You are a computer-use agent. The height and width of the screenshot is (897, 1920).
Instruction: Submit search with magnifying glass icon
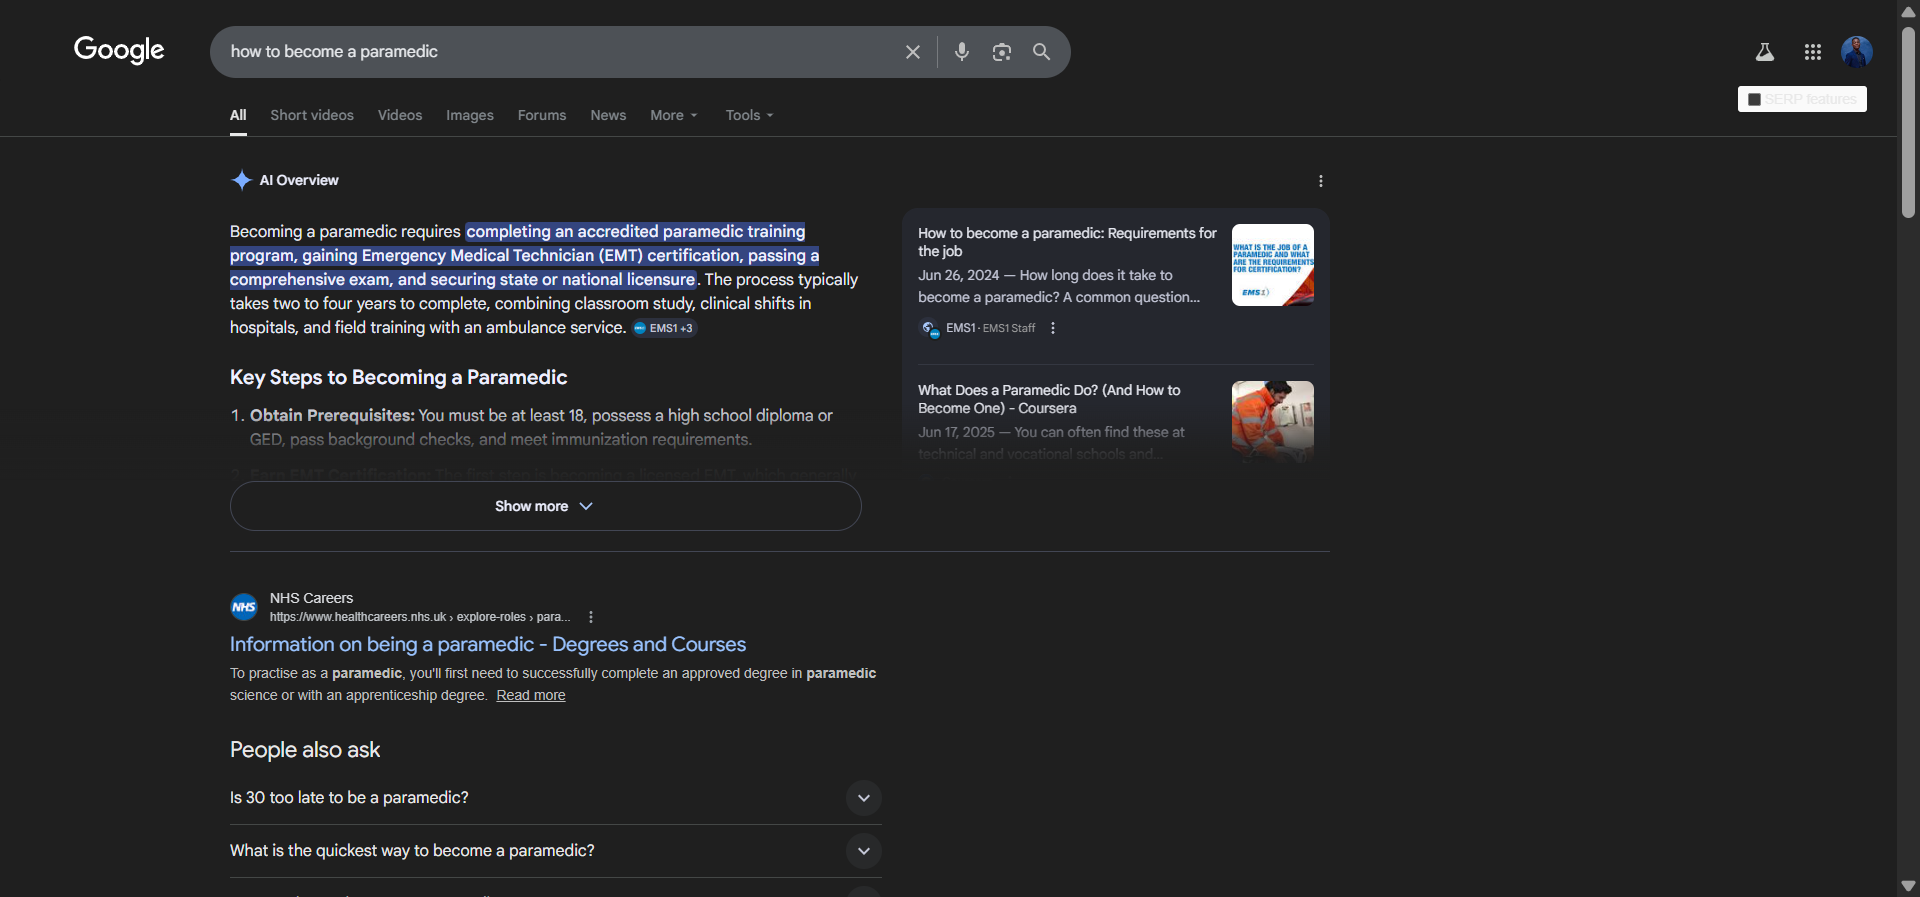pyautogui.click(x=1041, y=52)
